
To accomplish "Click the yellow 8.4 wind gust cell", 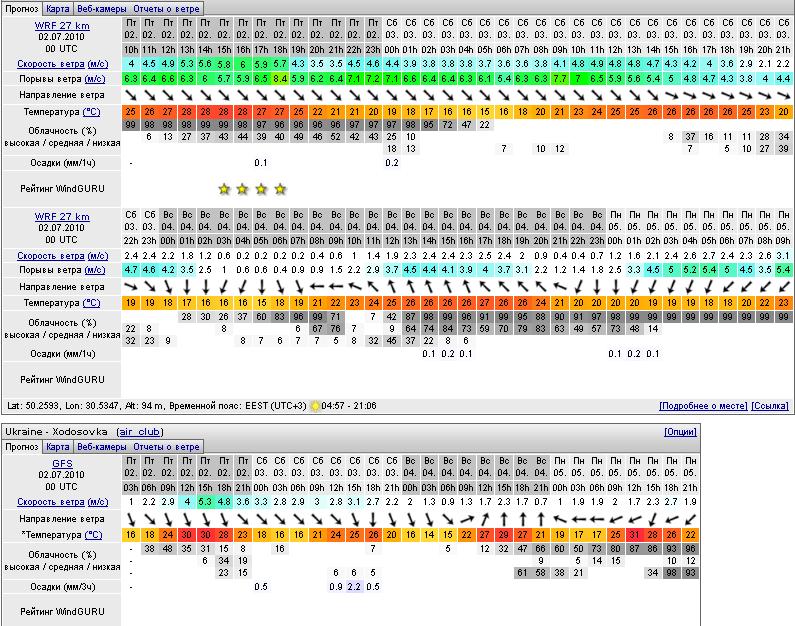I will click(281, 78).
